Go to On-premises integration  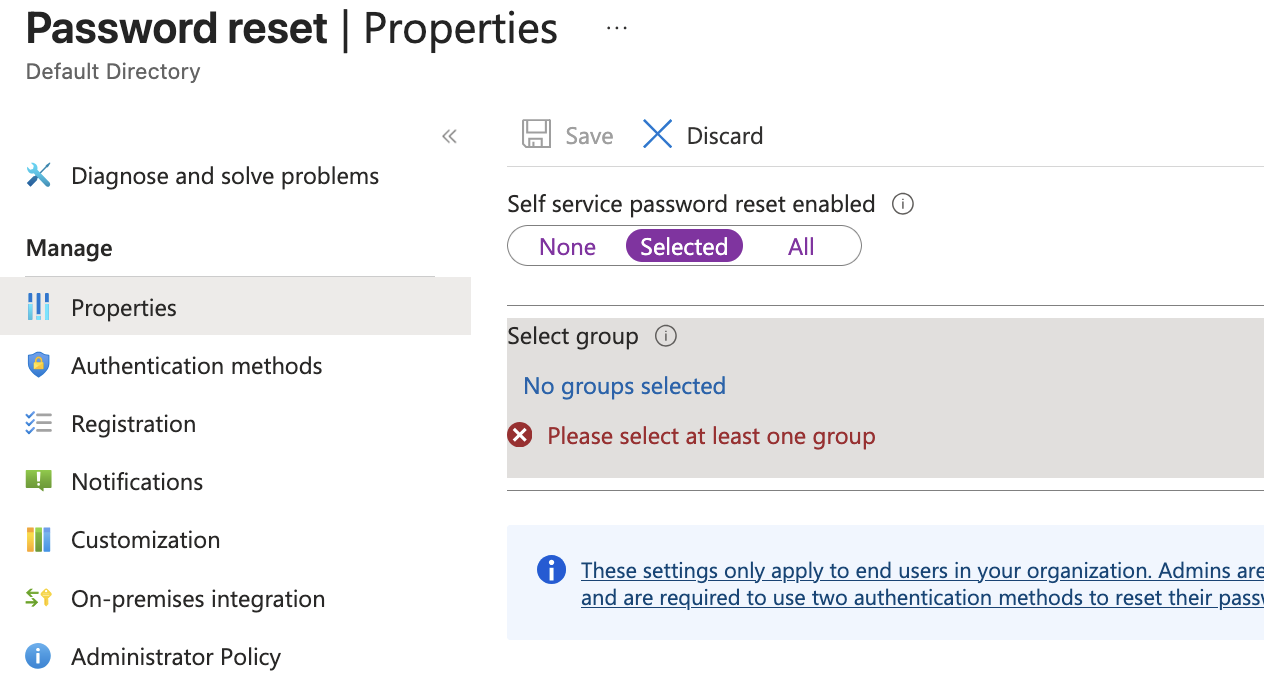198,599
